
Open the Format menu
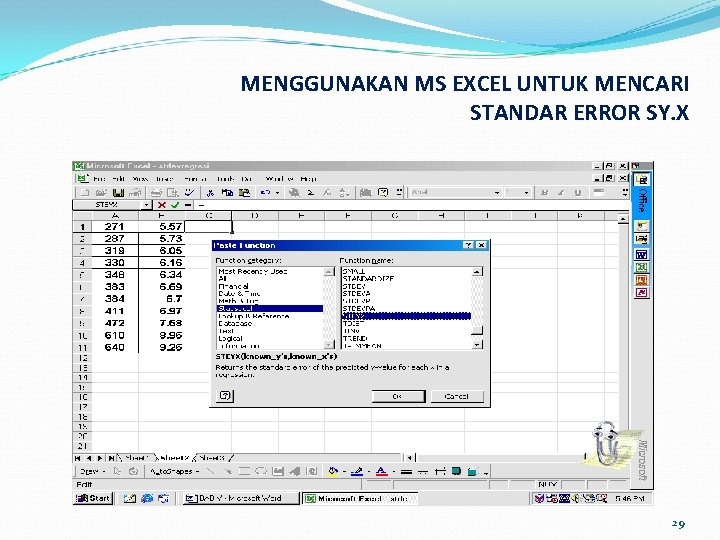pos(196,179)
